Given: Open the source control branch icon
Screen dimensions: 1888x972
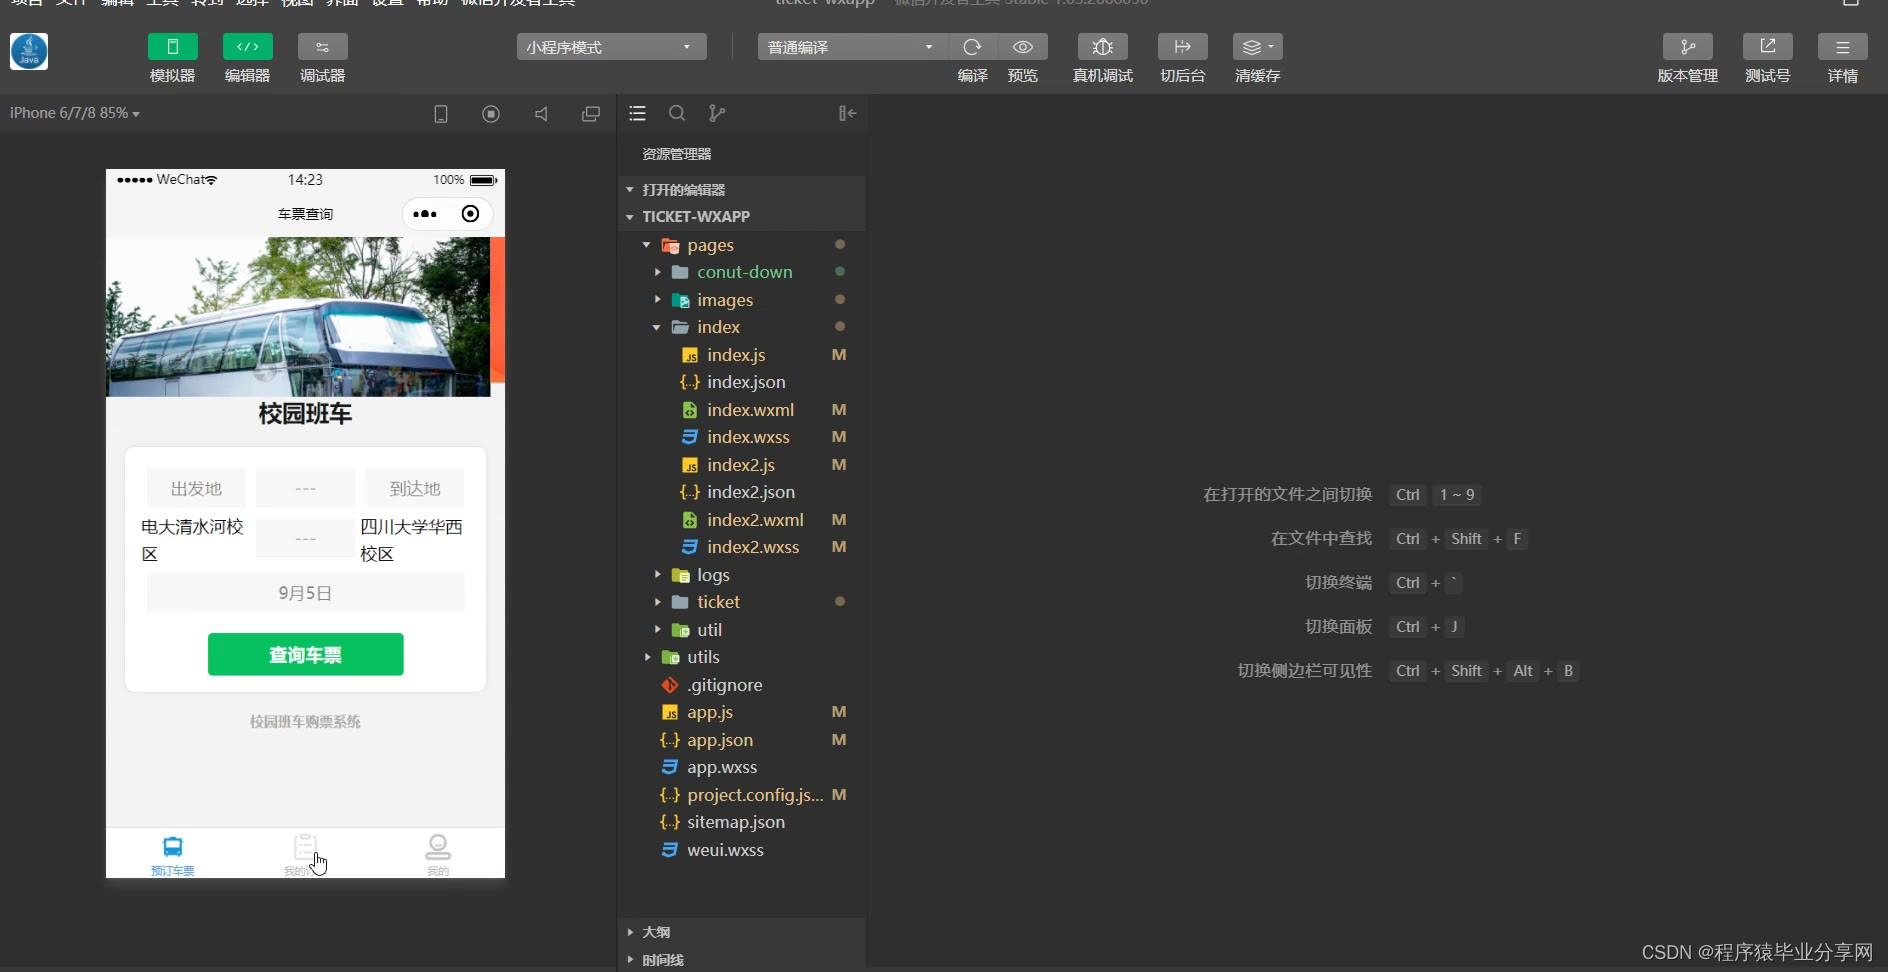Looking at the screenshot, I should pyautogui.click(x=717, y=113).
